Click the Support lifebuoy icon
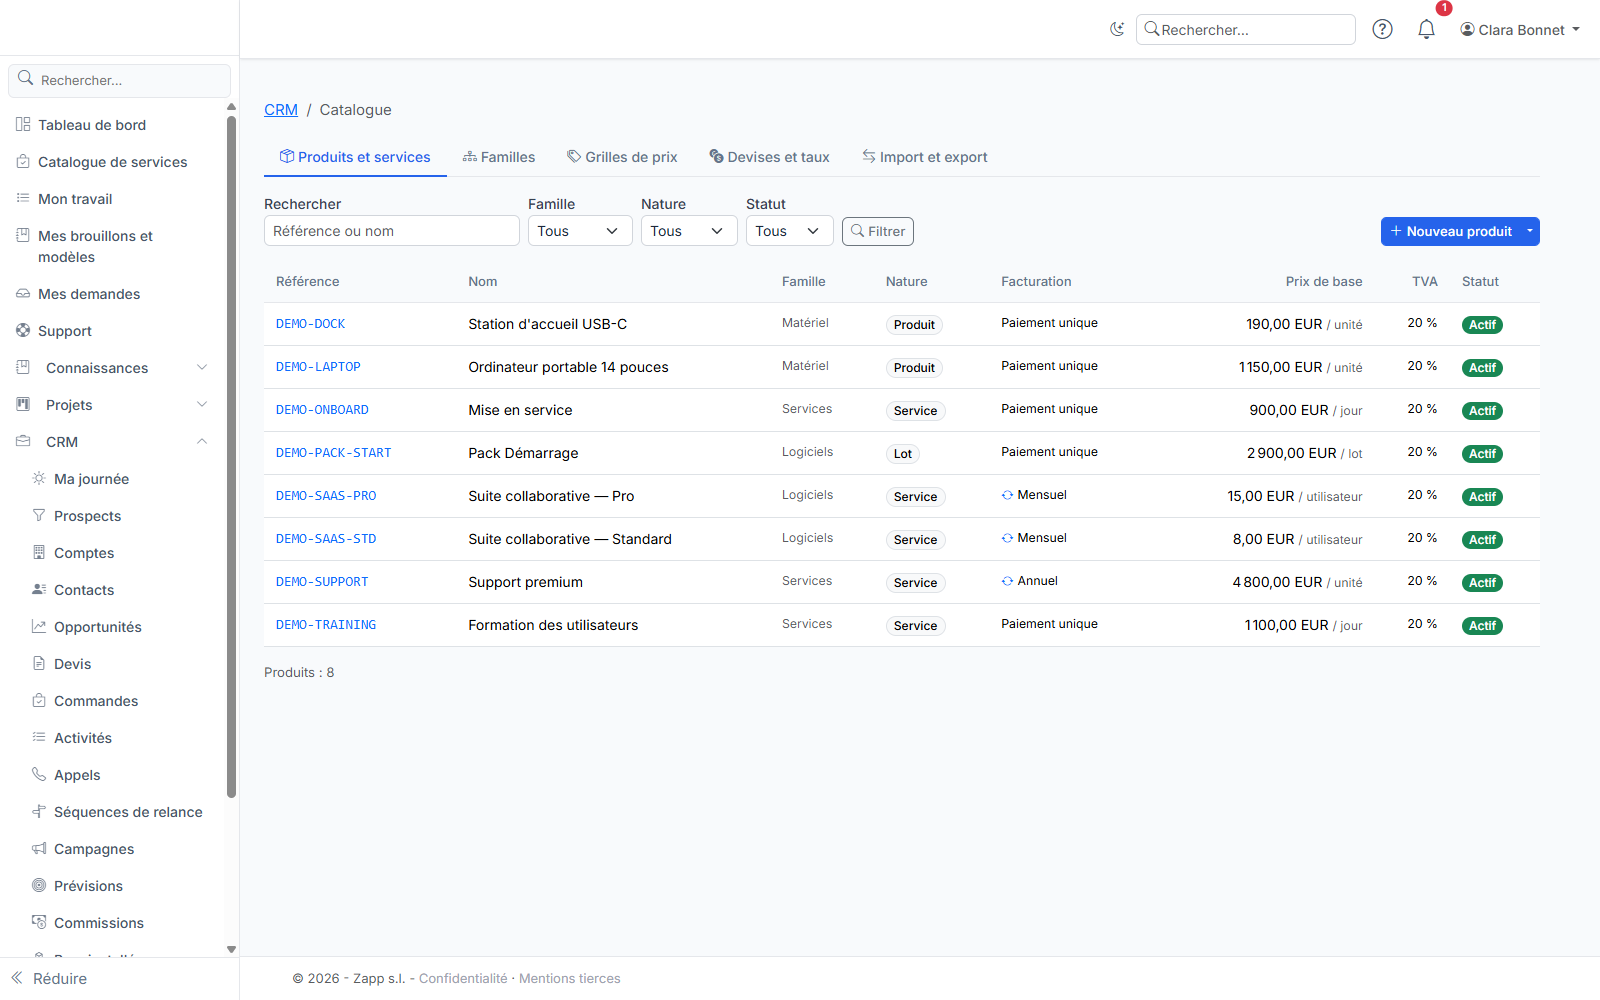 click(x=23, y=330)
